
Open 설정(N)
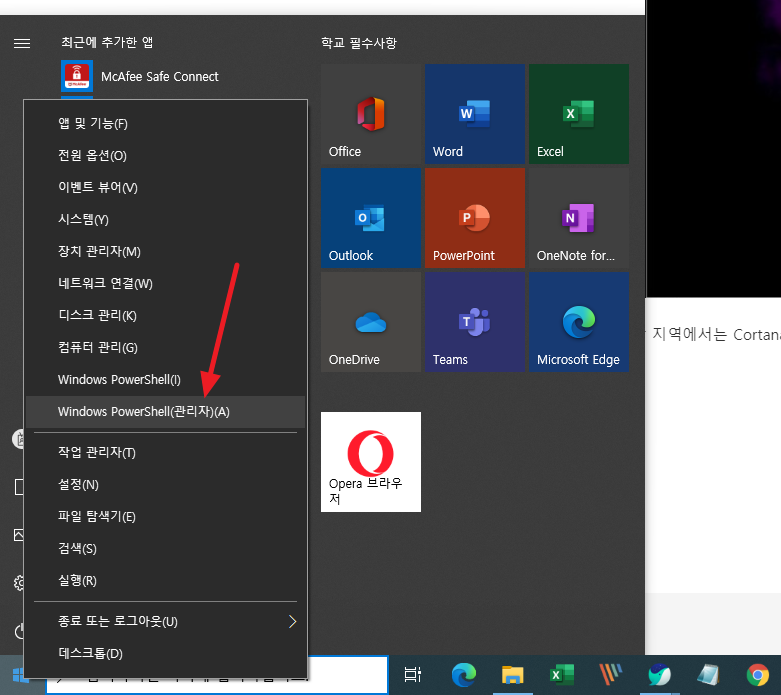(165, 484)
